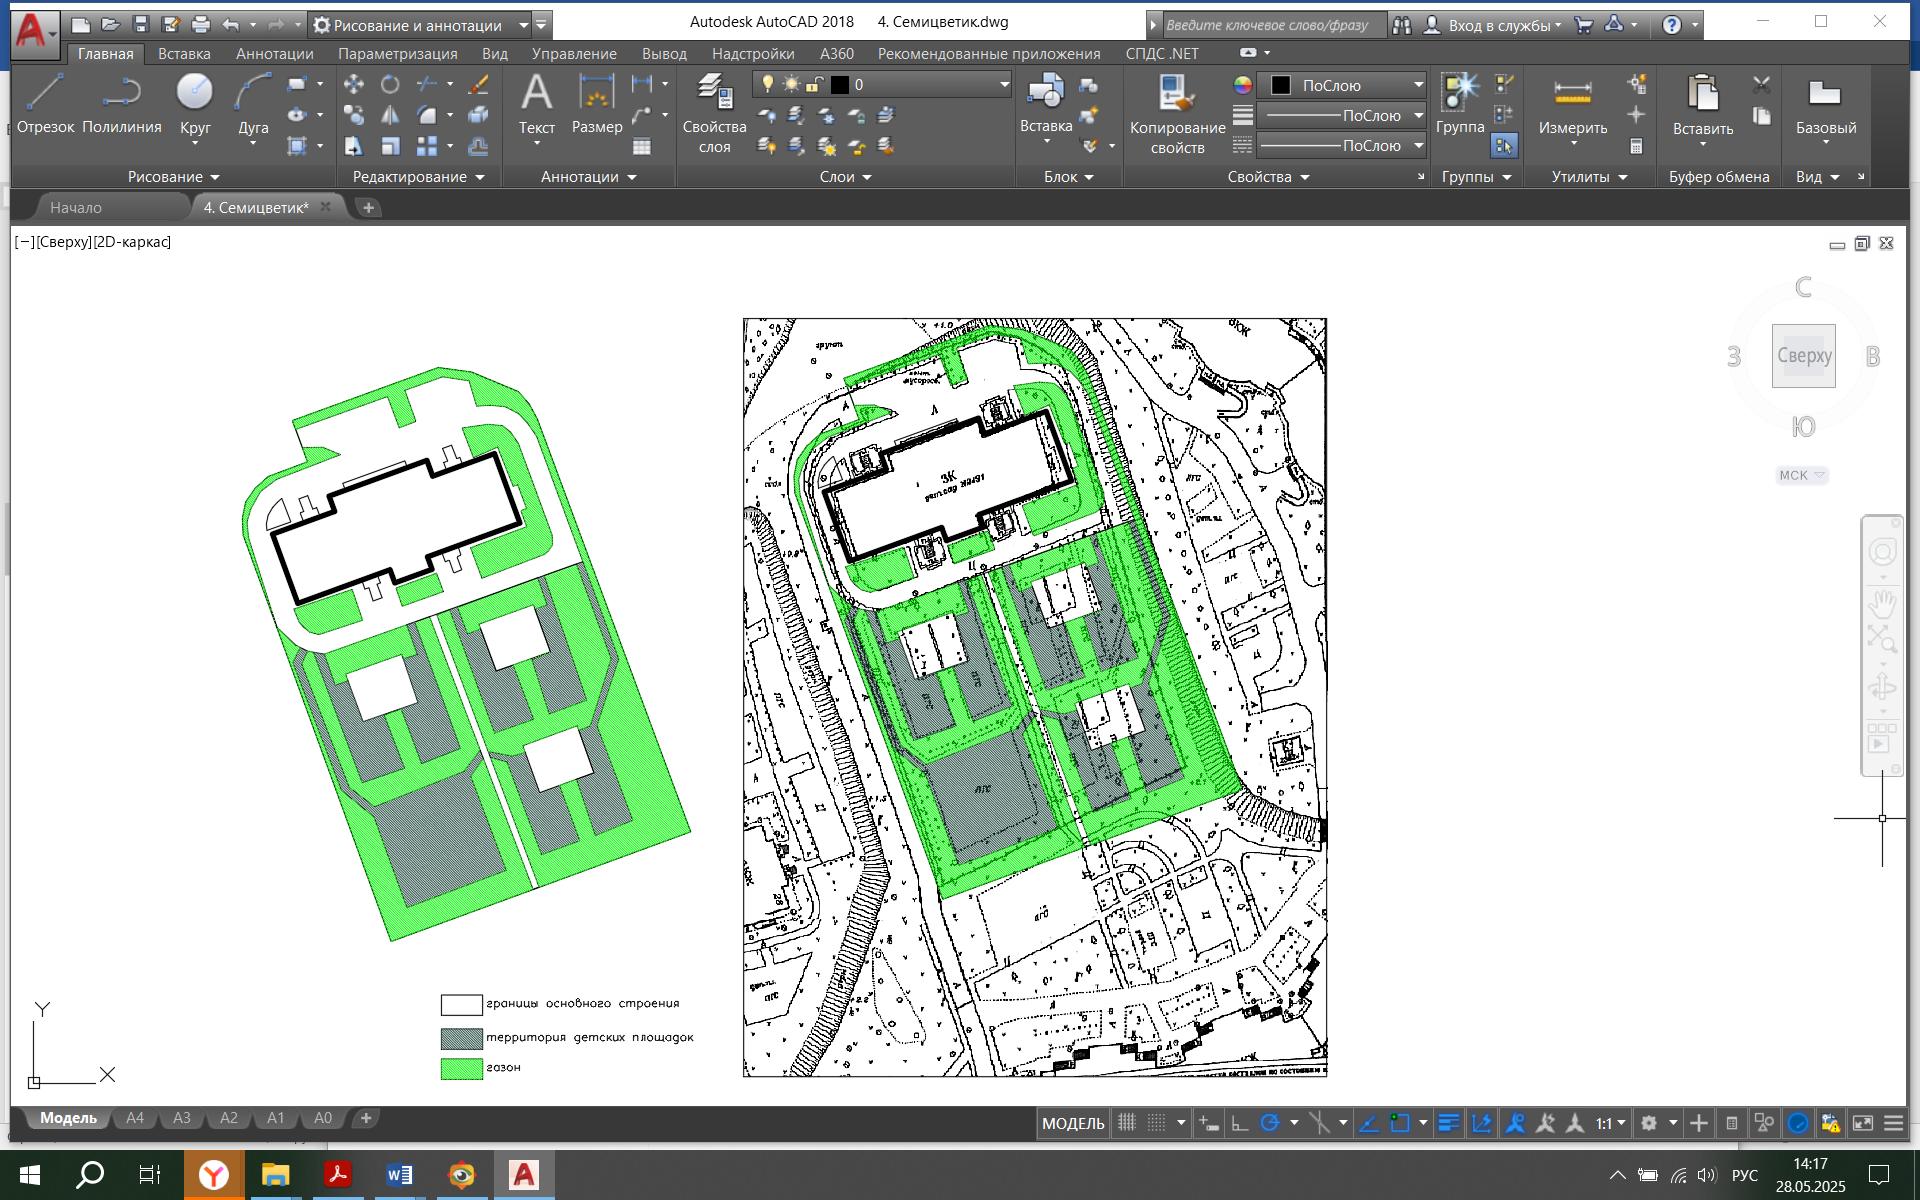Open the layer dropdown showing 0
Image resolution: width=1920 pixels, height=1200 pixels.
(930, 85)
